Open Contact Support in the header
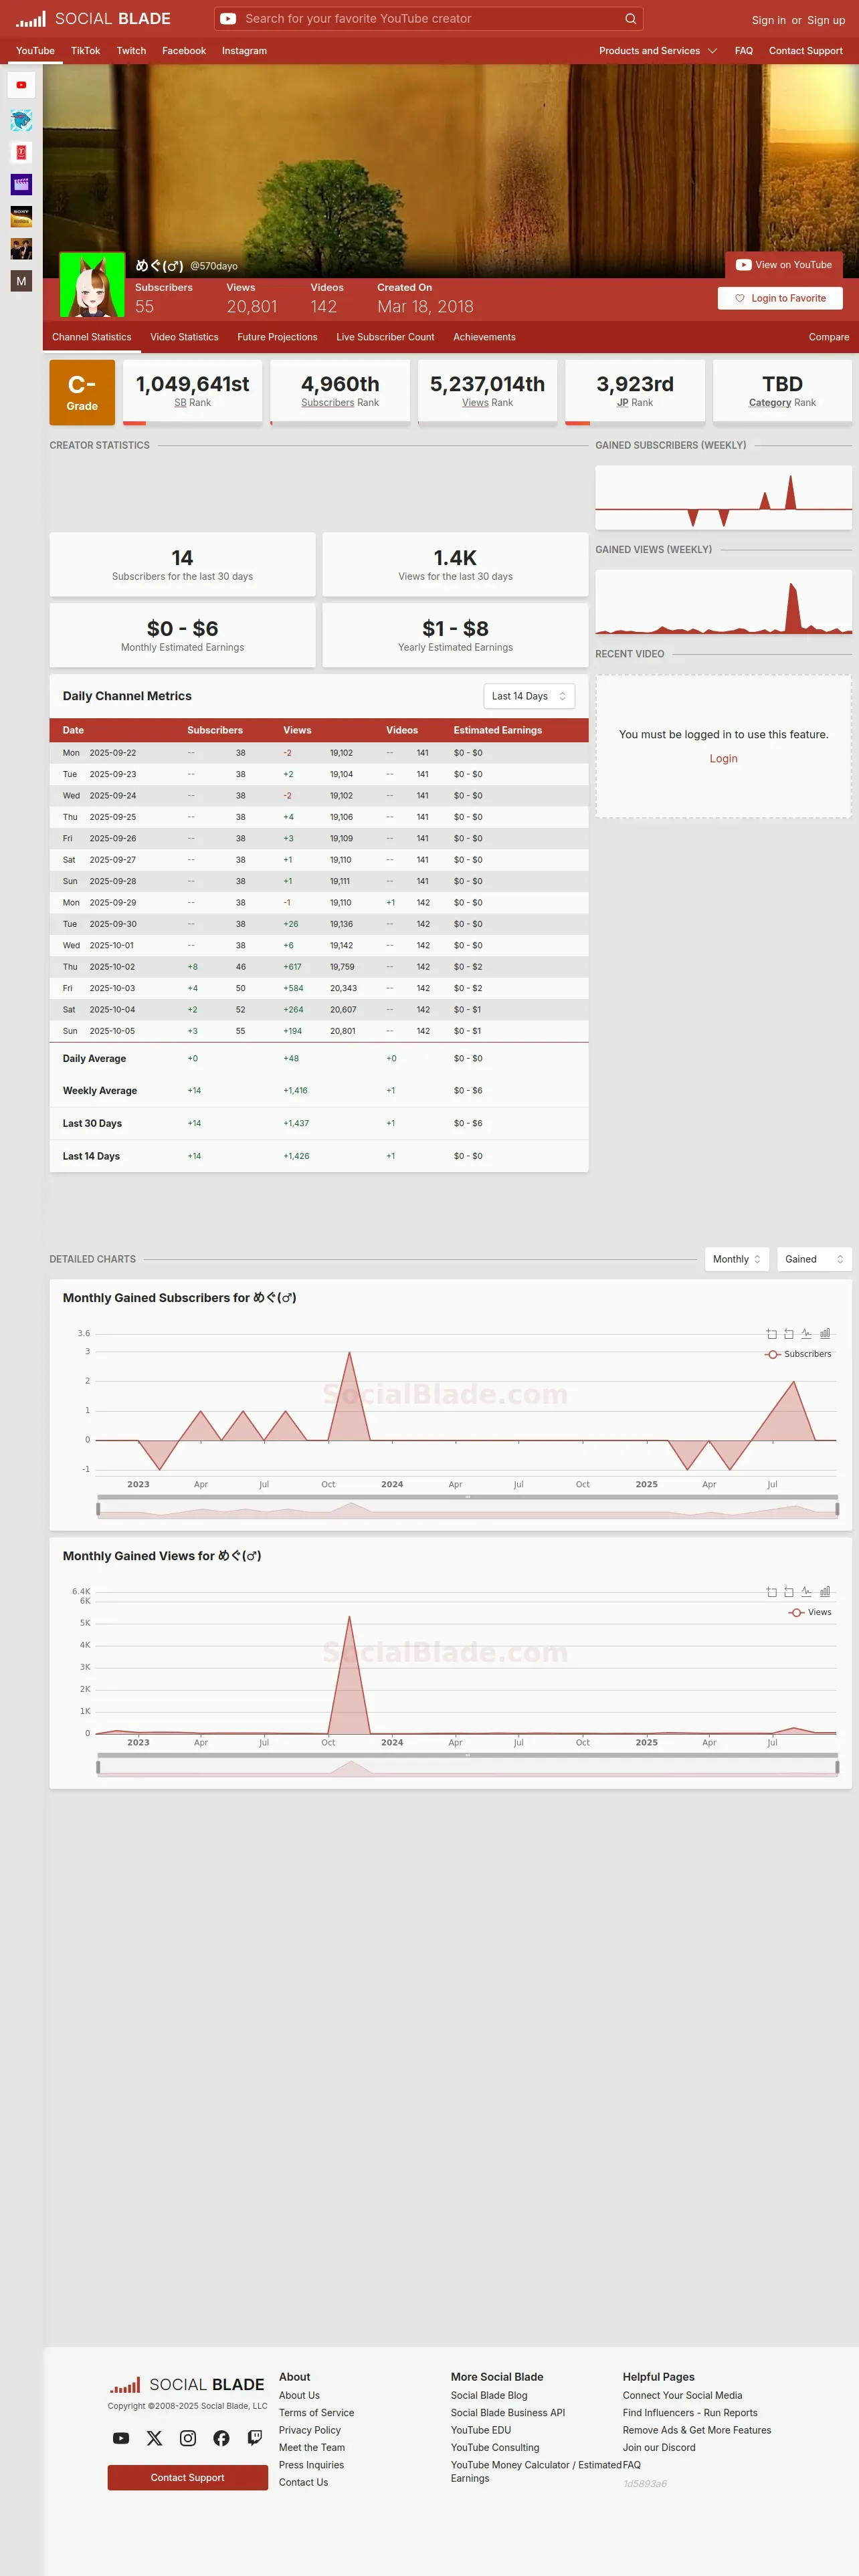859x2576 pixels. (x=806, y=51)
